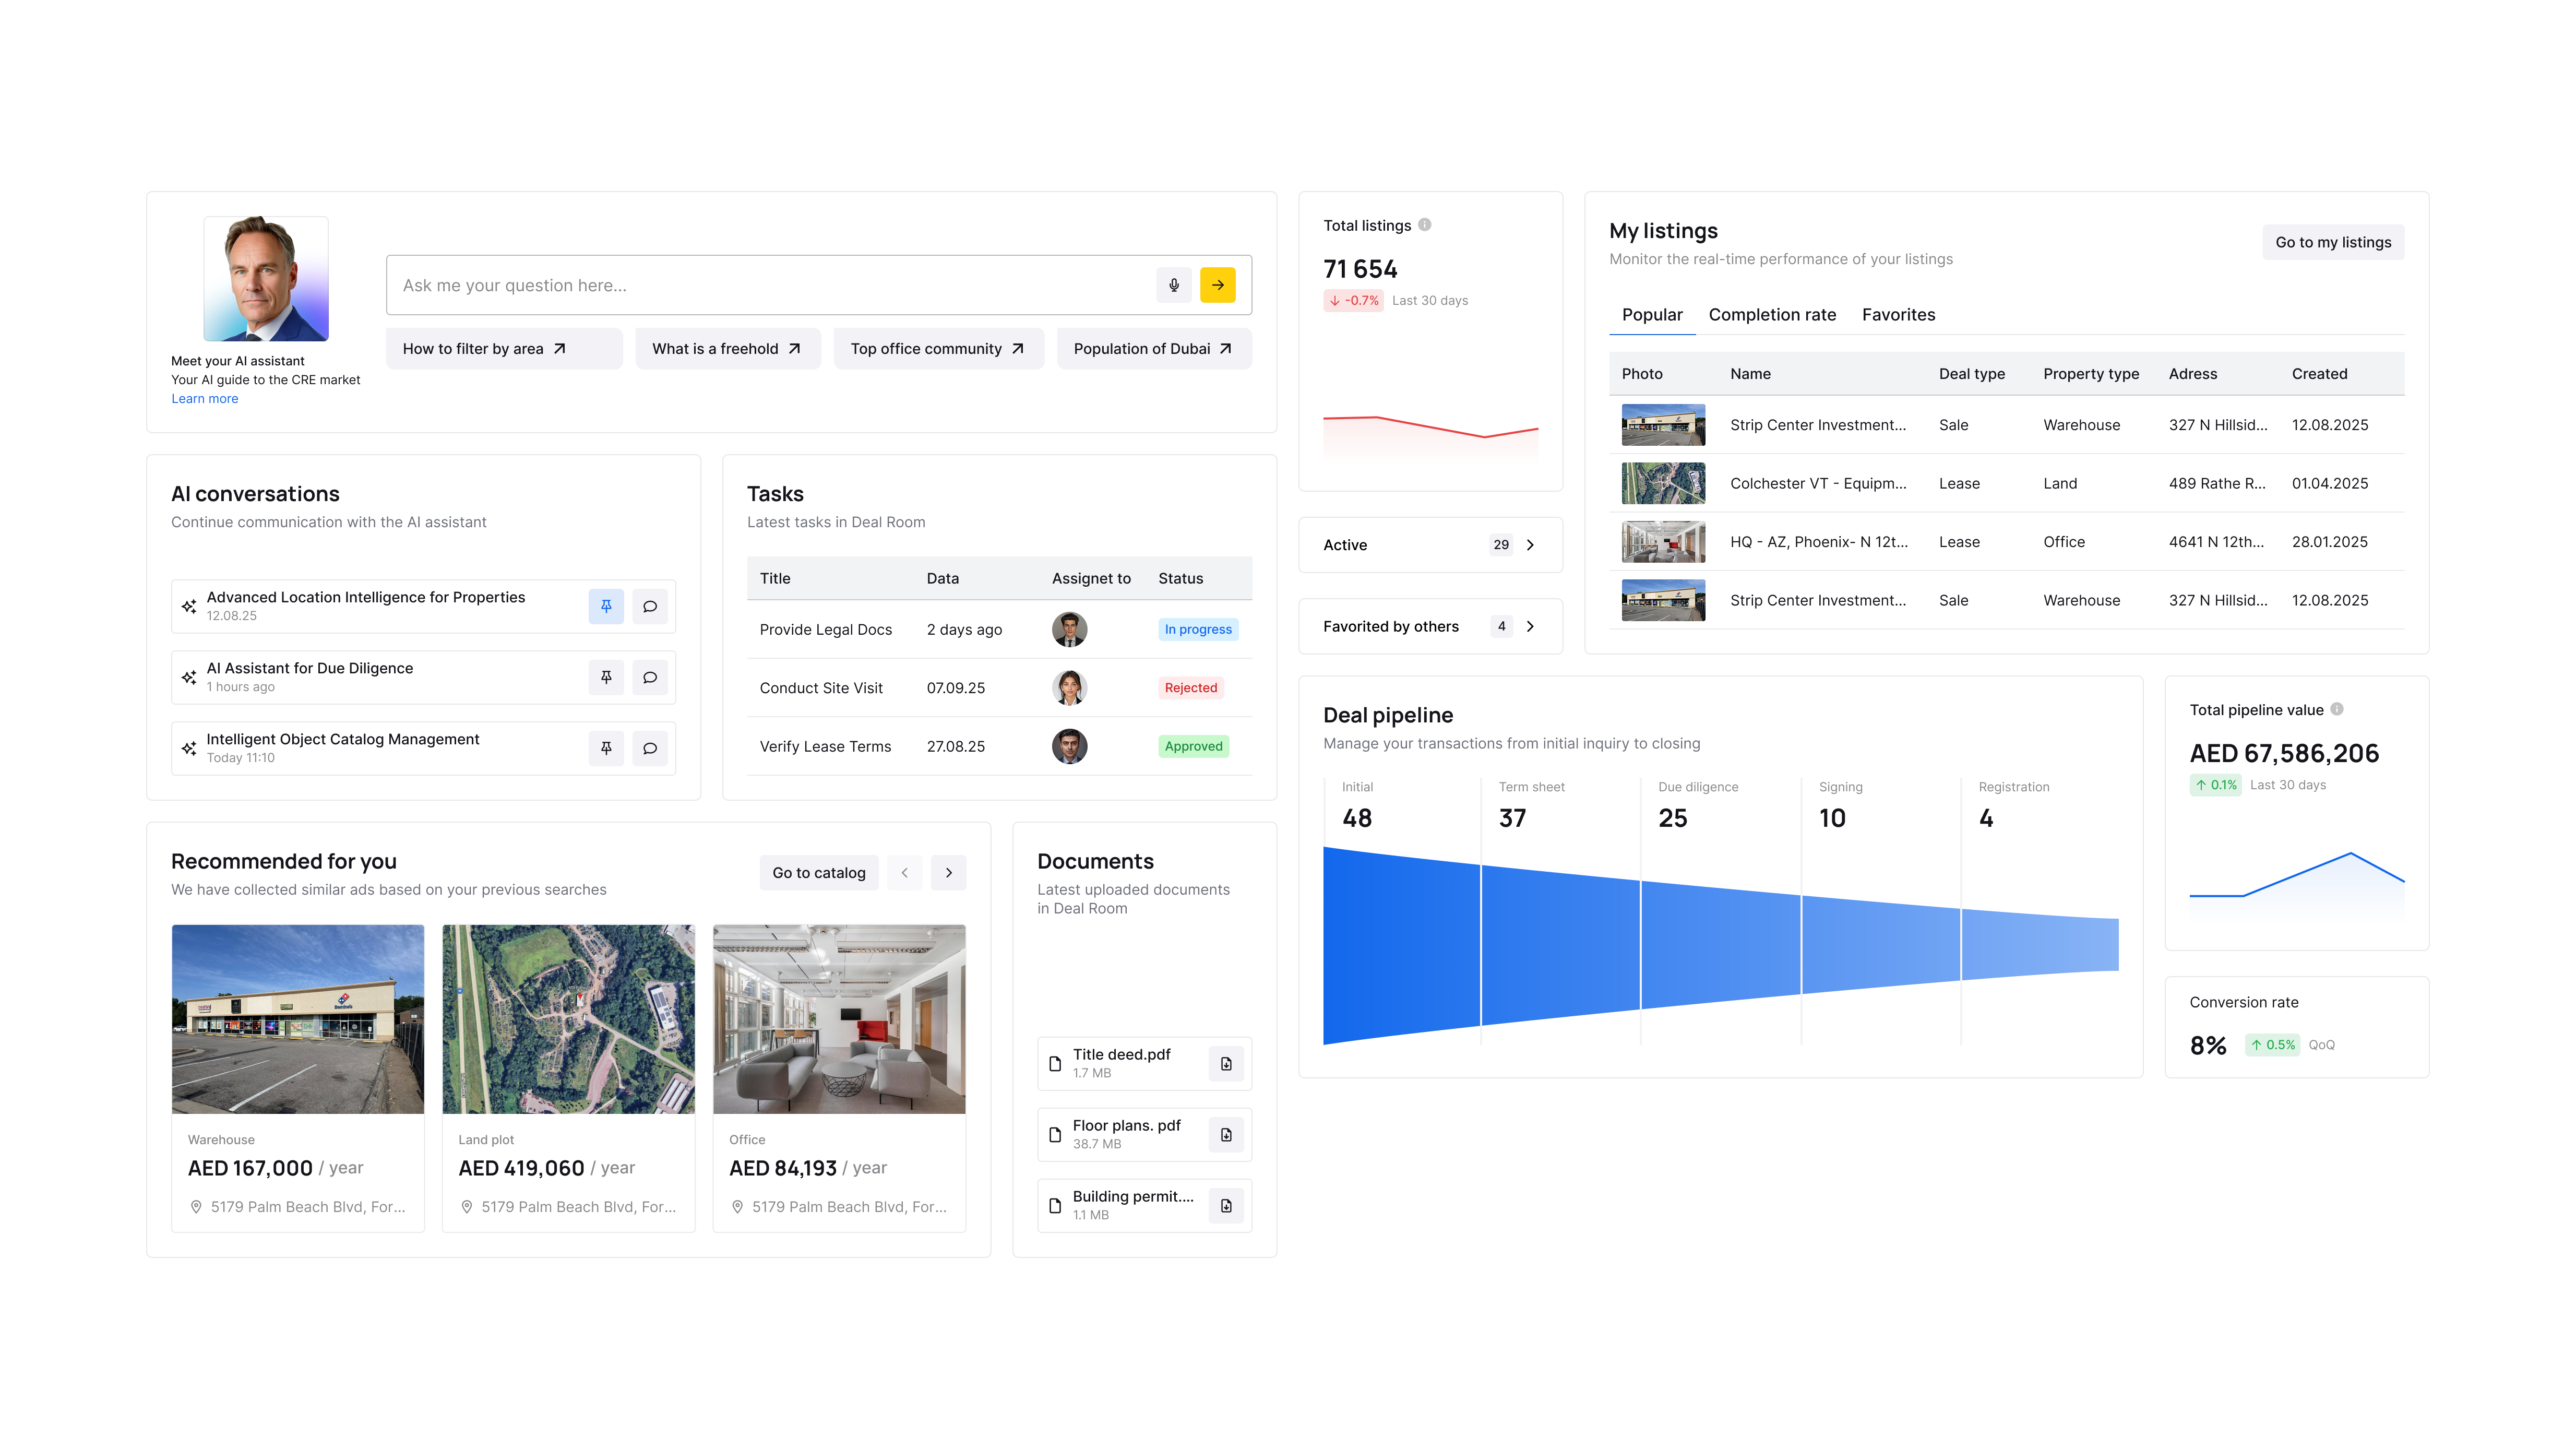The image size is (2576, 1449).
Task: Expand the Active listings row chevron
Action: pyautogui.click(x=1530, y=545)
